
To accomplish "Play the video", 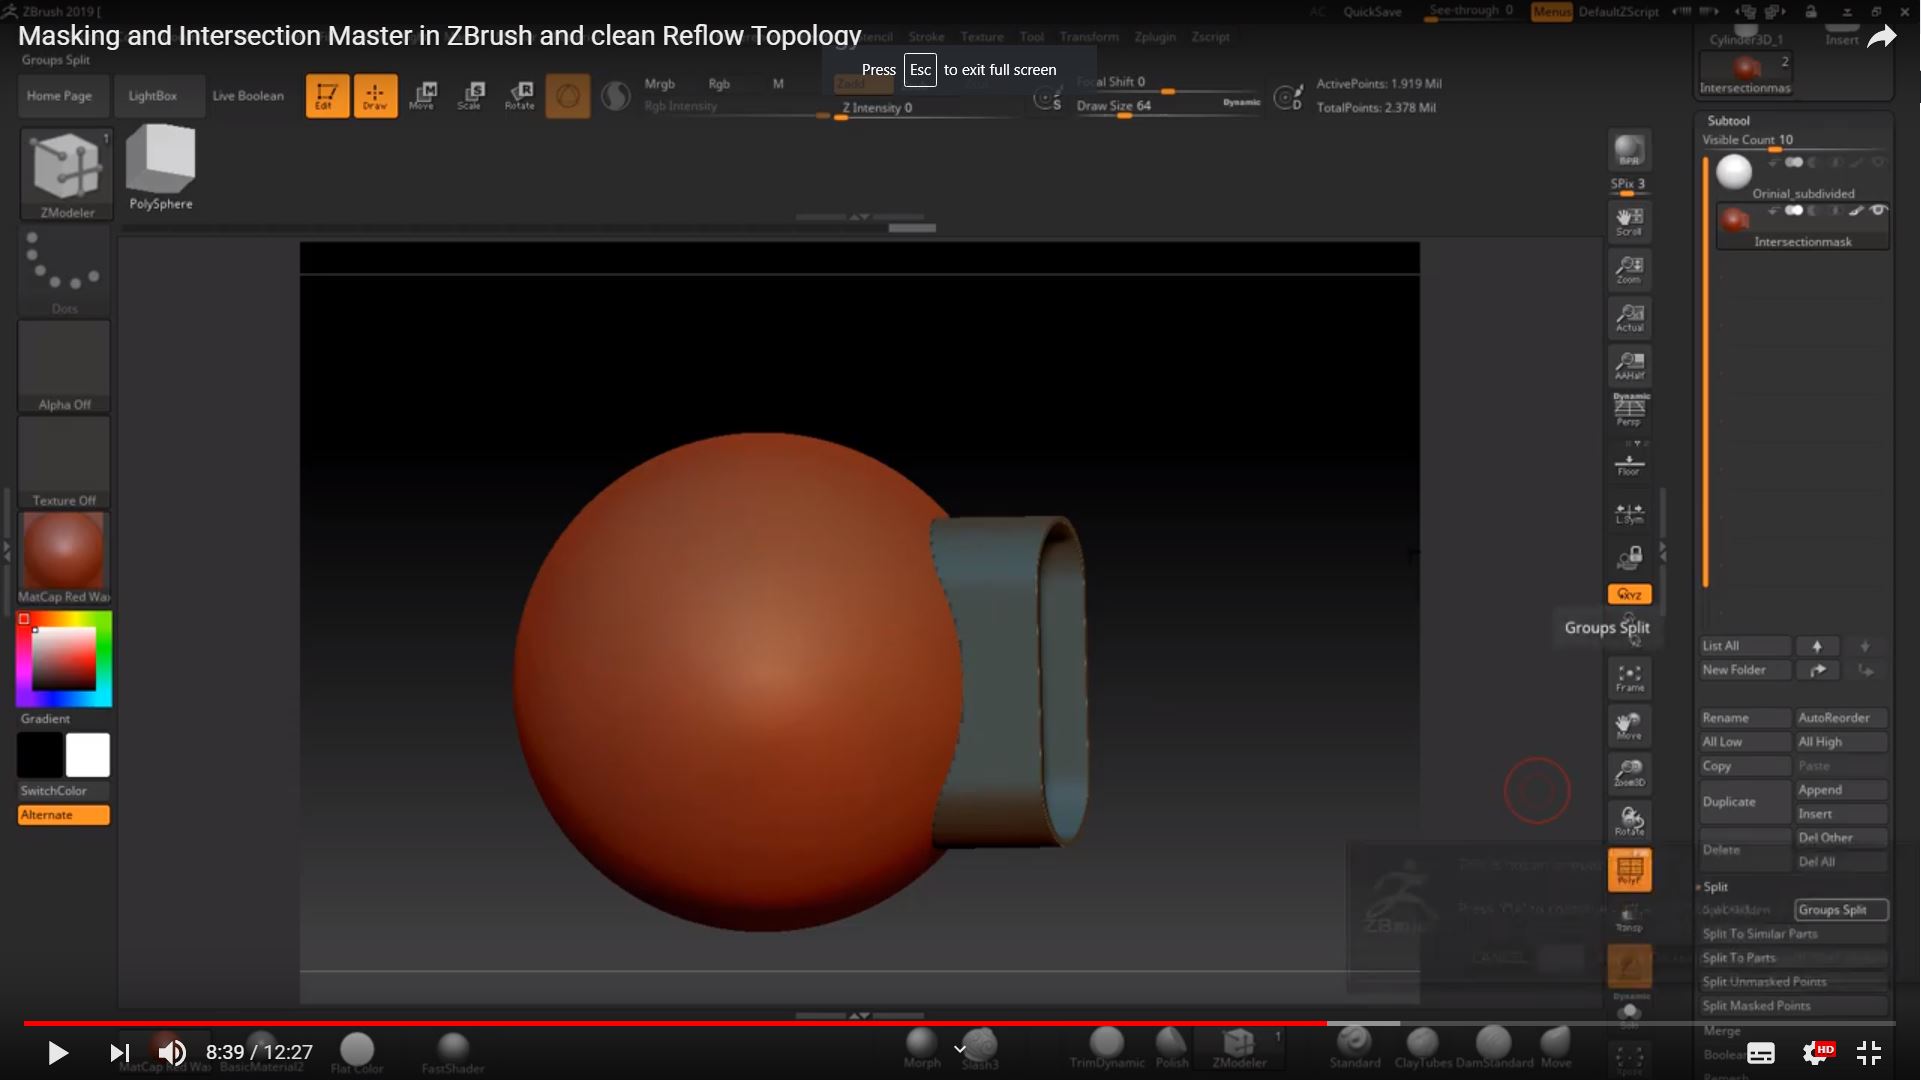I will pos(57,1052).
